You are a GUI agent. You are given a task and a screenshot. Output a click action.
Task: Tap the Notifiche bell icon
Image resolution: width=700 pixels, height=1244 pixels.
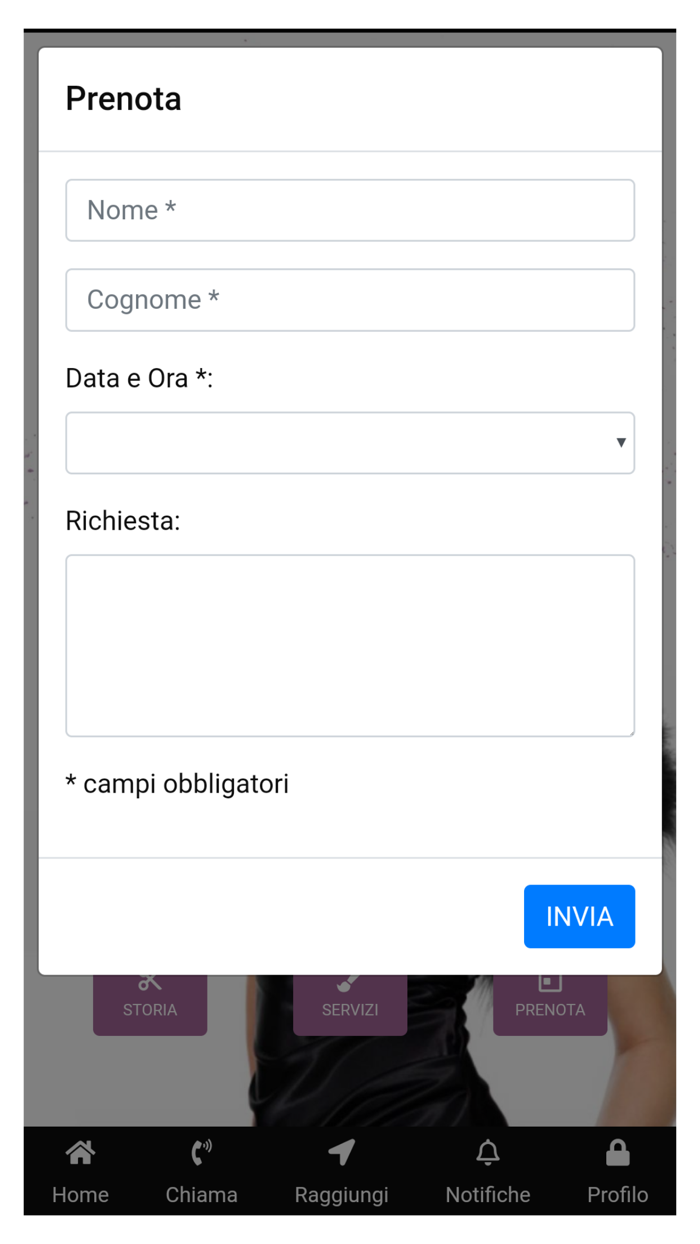point(488,1153)
